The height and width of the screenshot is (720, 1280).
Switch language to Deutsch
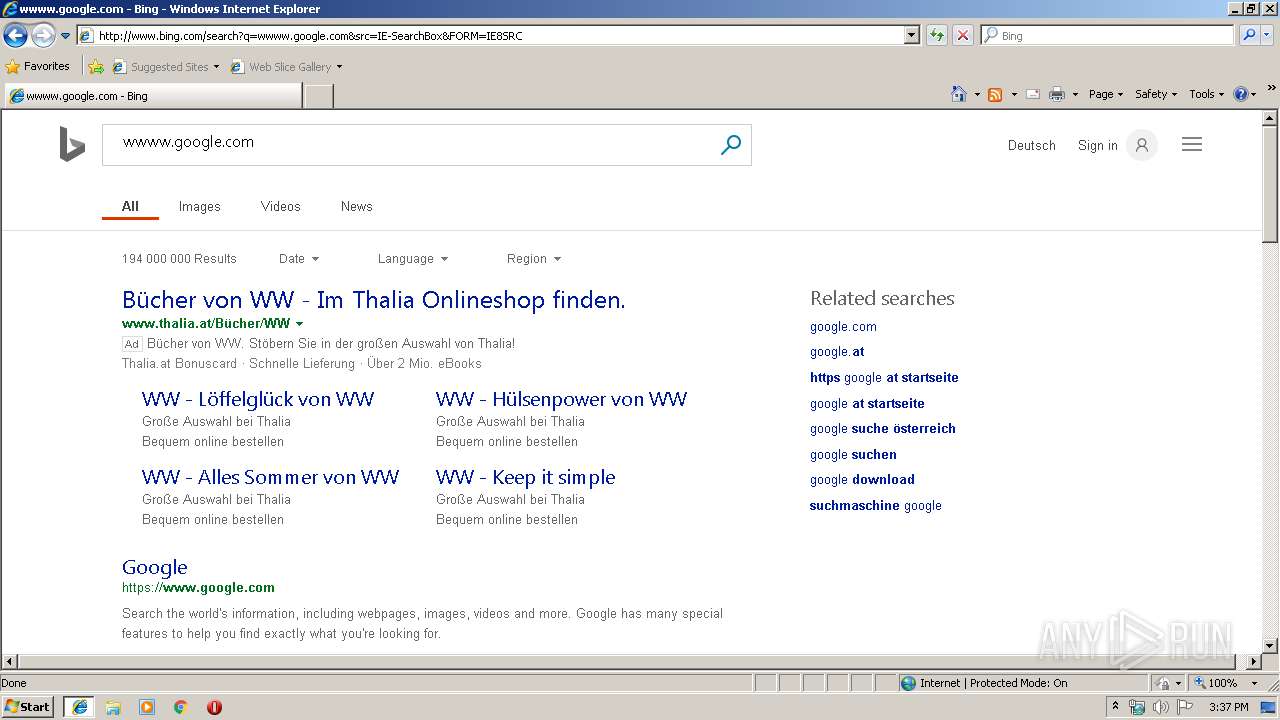pyautogui.click(x=1031, y=145)
